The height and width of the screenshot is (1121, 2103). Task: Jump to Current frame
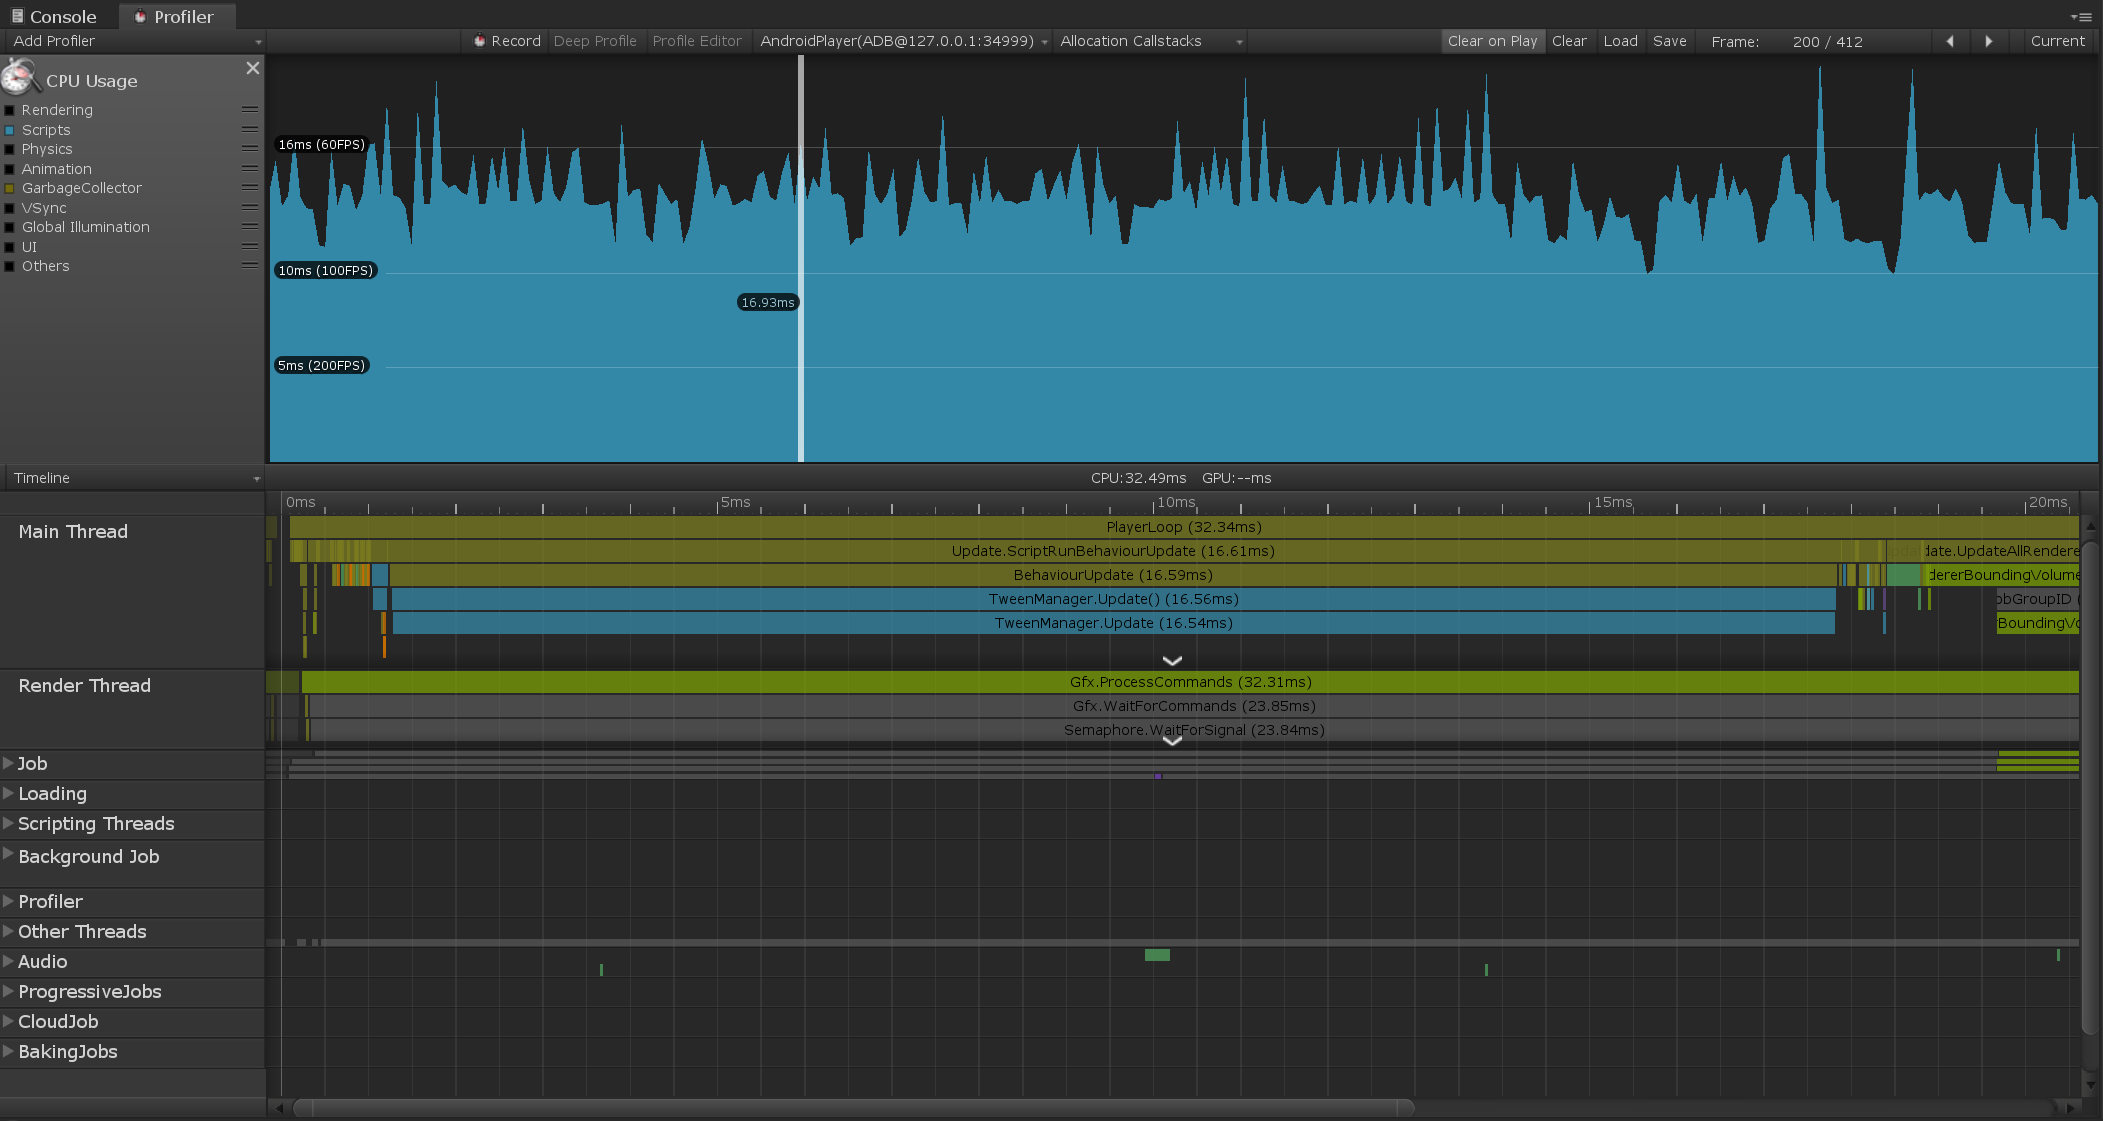pos(2057,41)
